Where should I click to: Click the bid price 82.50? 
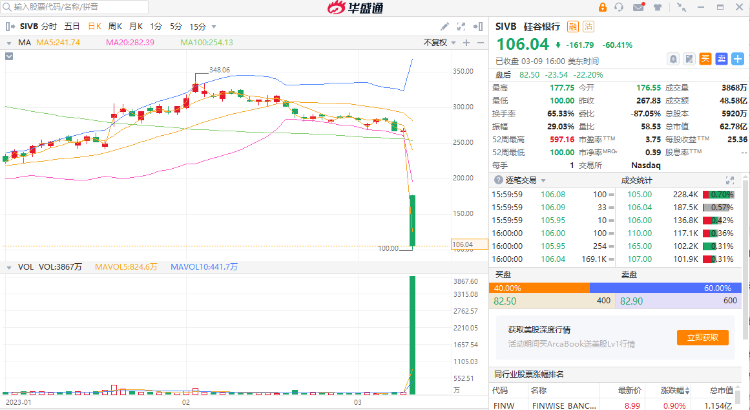tap(505, 301)
